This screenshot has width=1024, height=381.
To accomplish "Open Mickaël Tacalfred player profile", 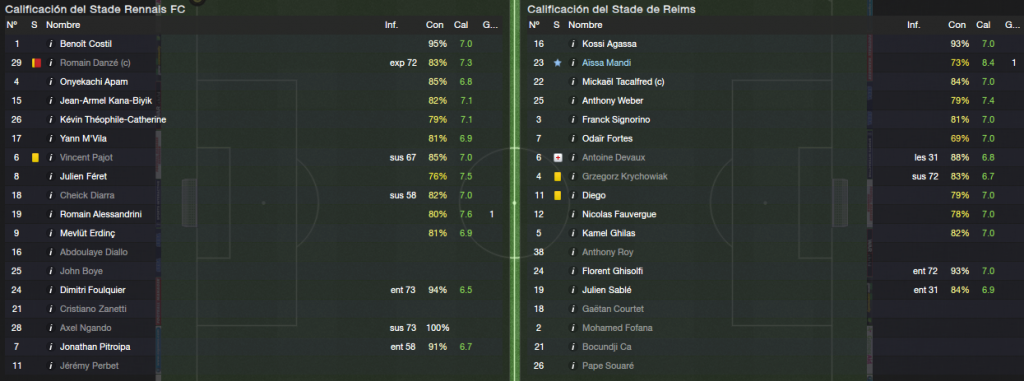I will (x=623, y=82).
